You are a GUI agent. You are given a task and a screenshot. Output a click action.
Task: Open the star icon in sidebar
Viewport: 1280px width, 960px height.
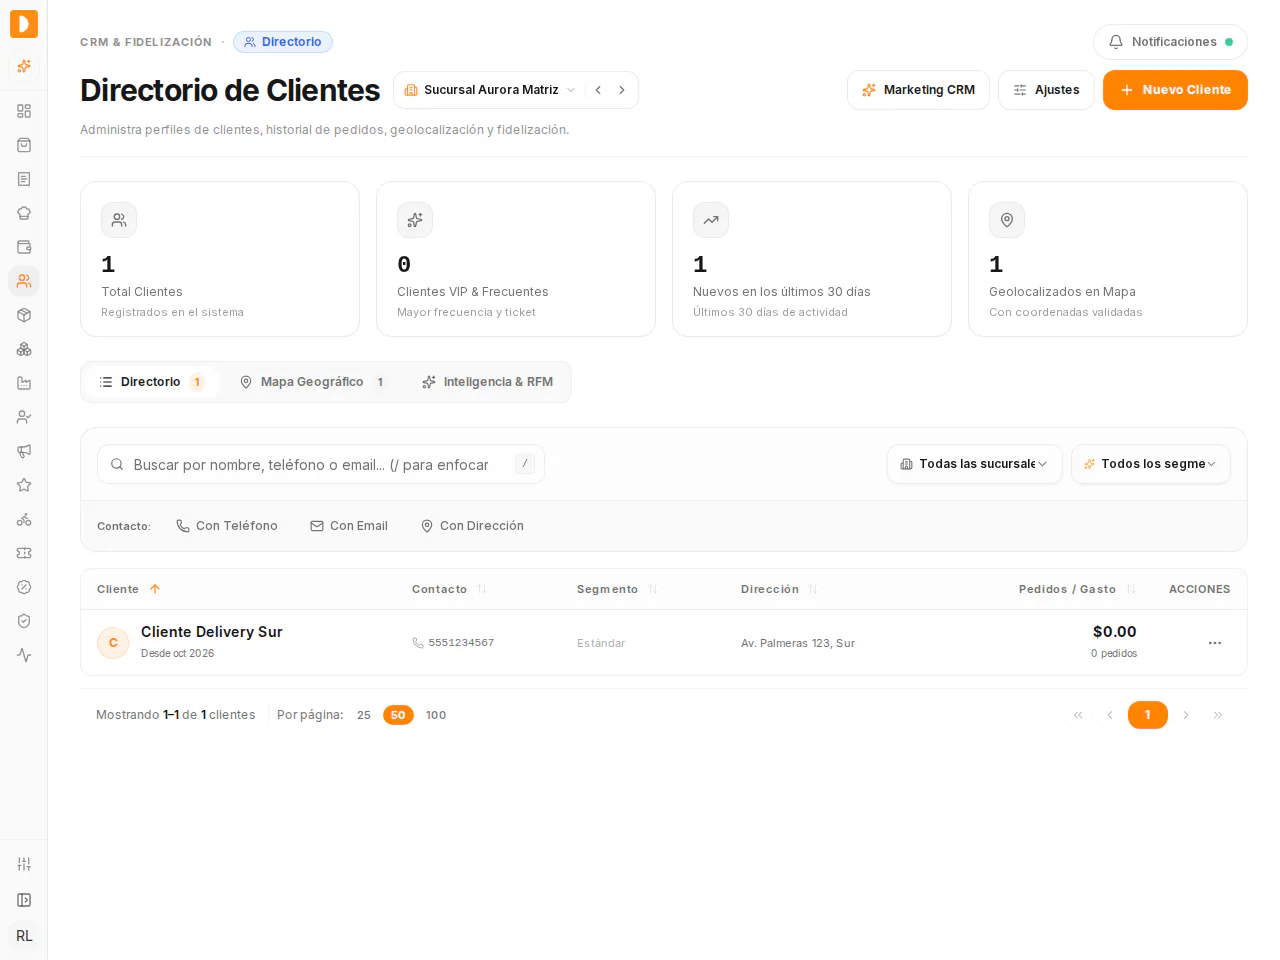coord(24,485)
